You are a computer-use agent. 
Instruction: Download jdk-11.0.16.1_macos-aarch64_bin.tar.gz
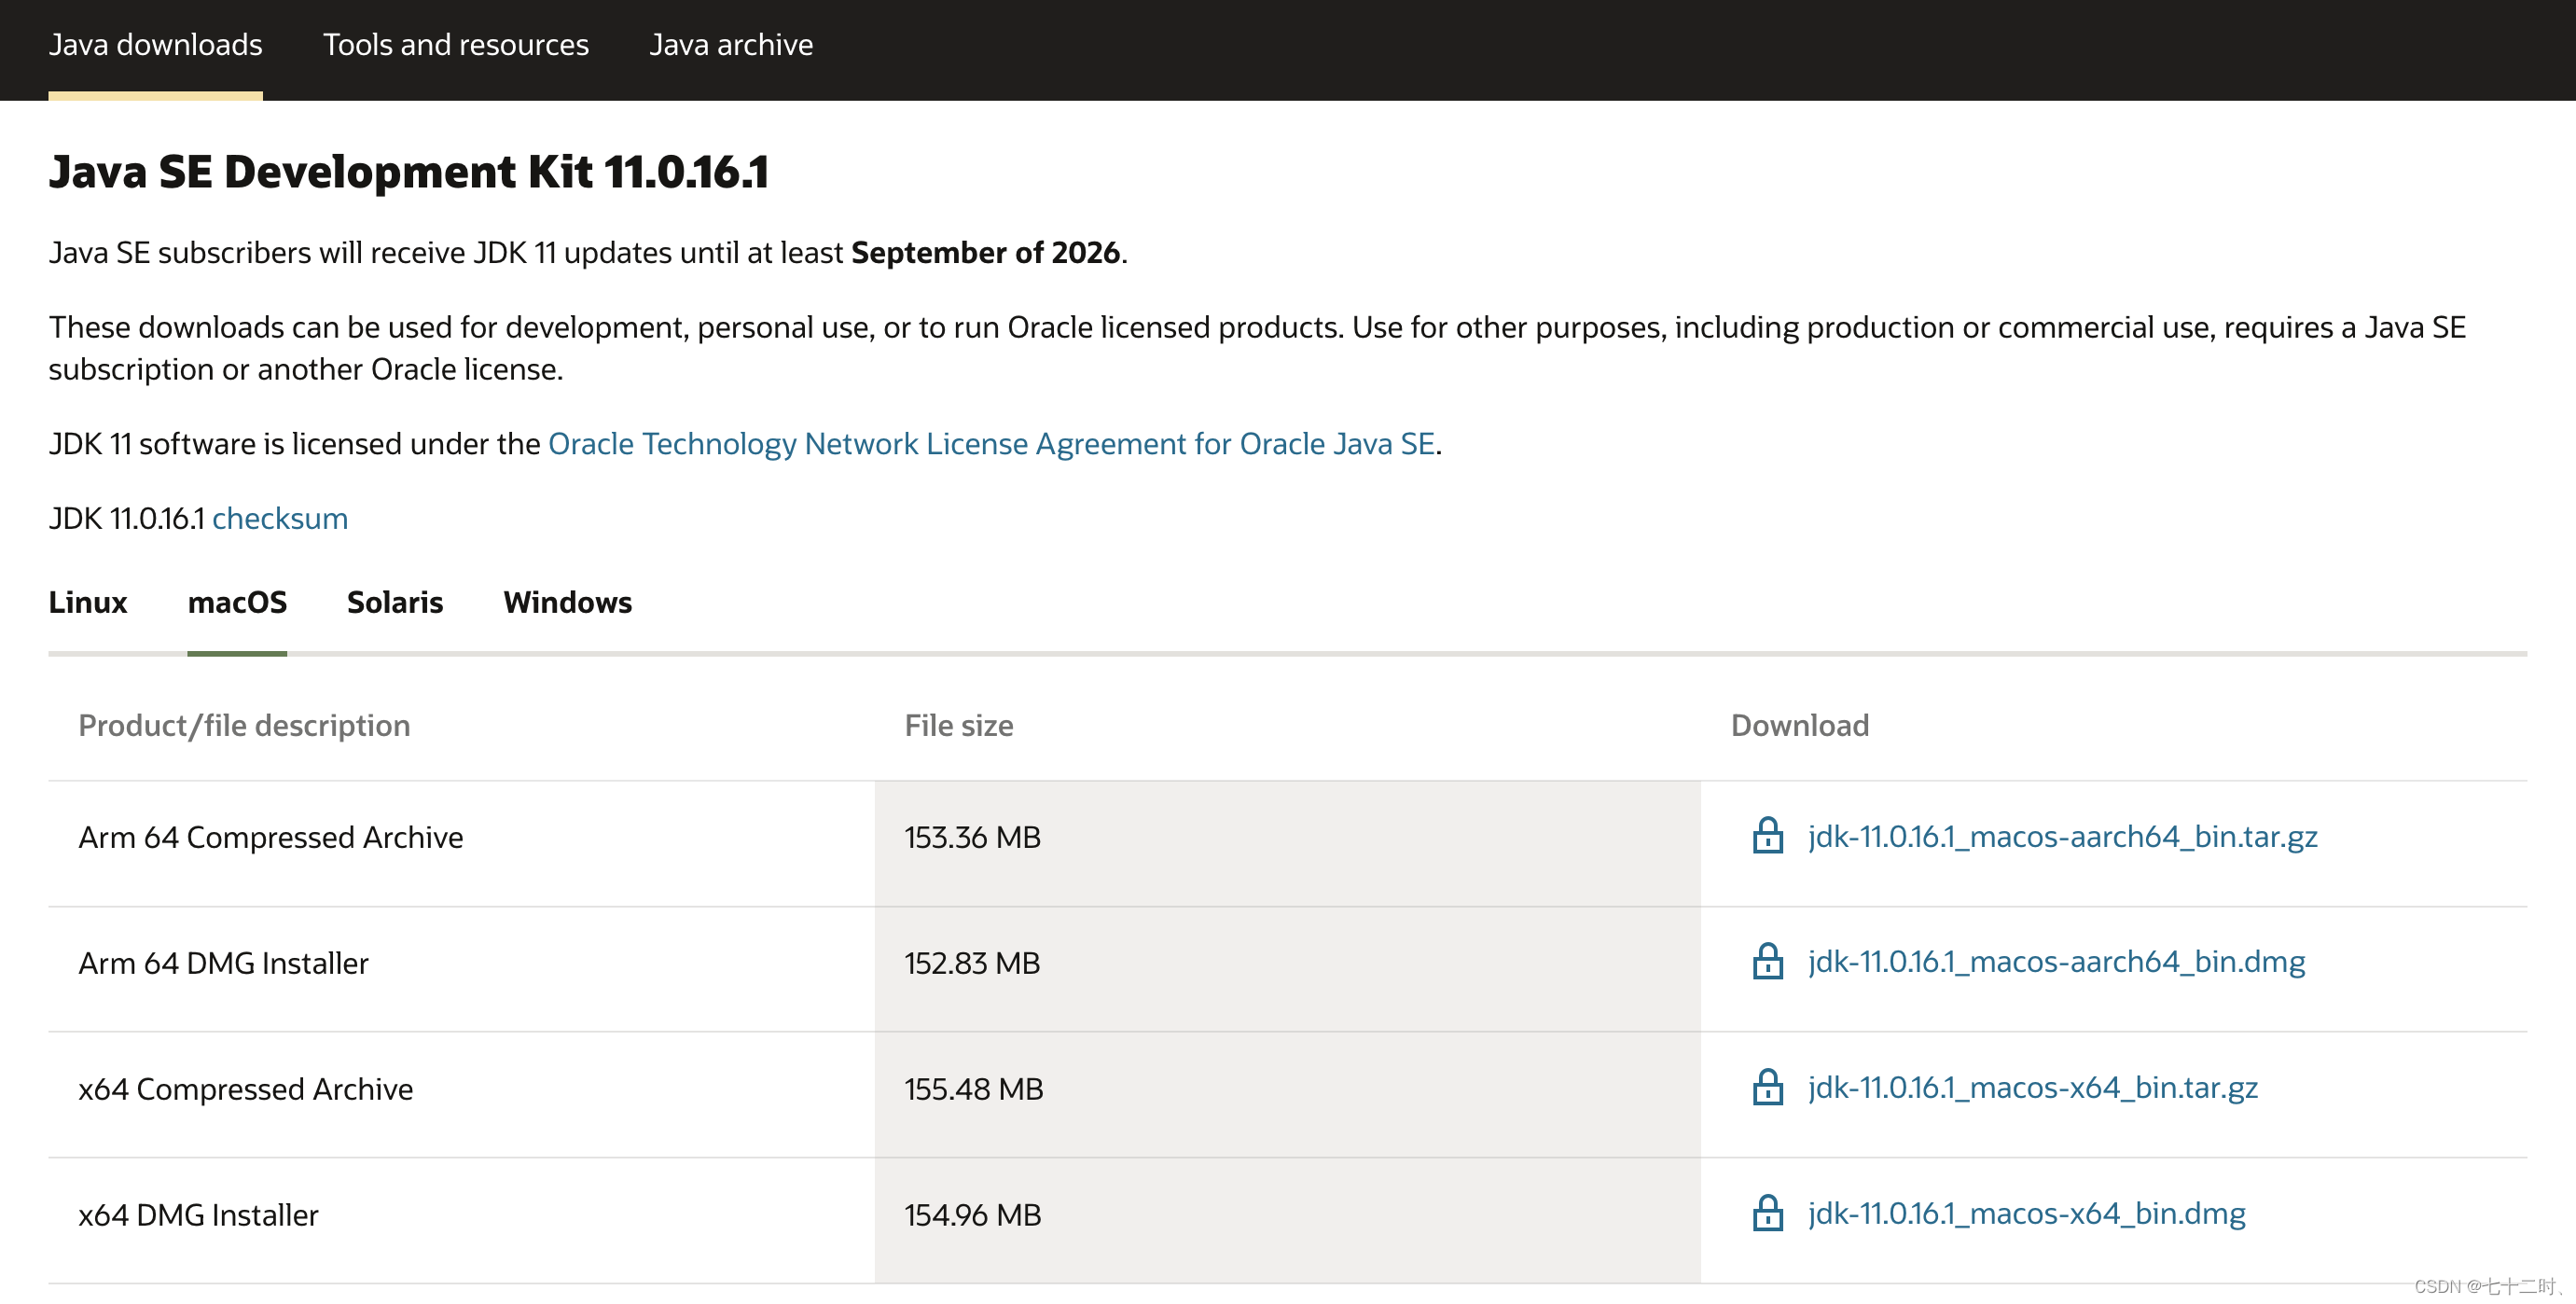(x=2062, y=837)
